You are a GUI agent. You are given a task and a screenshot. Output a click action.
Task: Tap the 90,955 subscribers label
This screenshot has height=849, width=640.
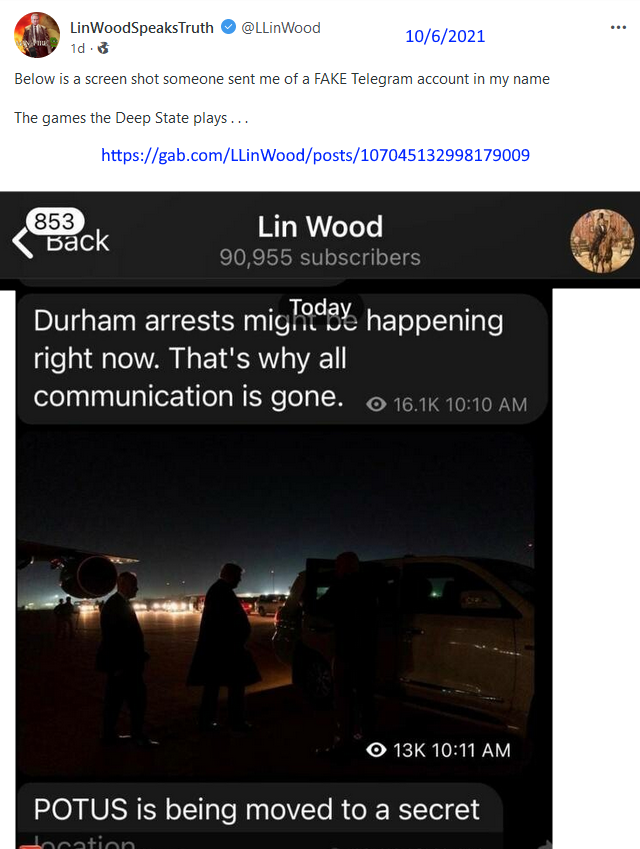[320, 258]
